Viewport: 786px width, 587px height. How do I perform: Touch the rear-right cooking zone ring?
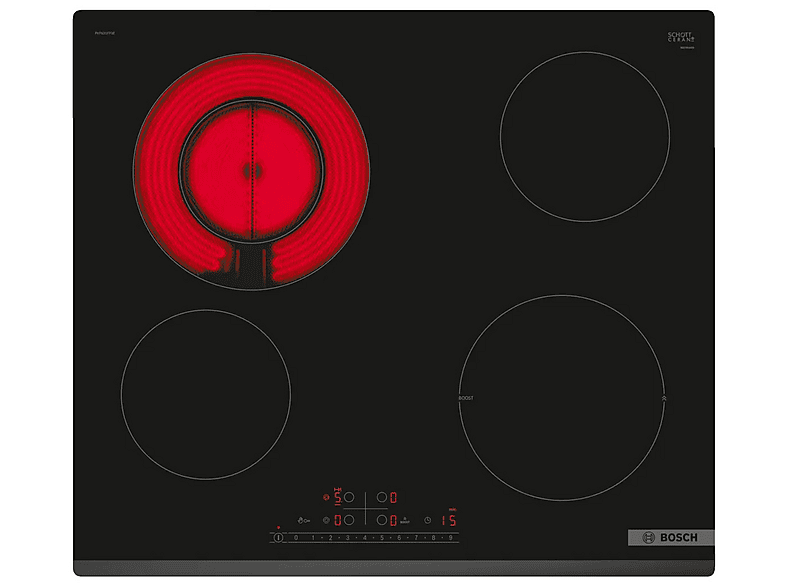pyautogui.click(x=584, y=136)
